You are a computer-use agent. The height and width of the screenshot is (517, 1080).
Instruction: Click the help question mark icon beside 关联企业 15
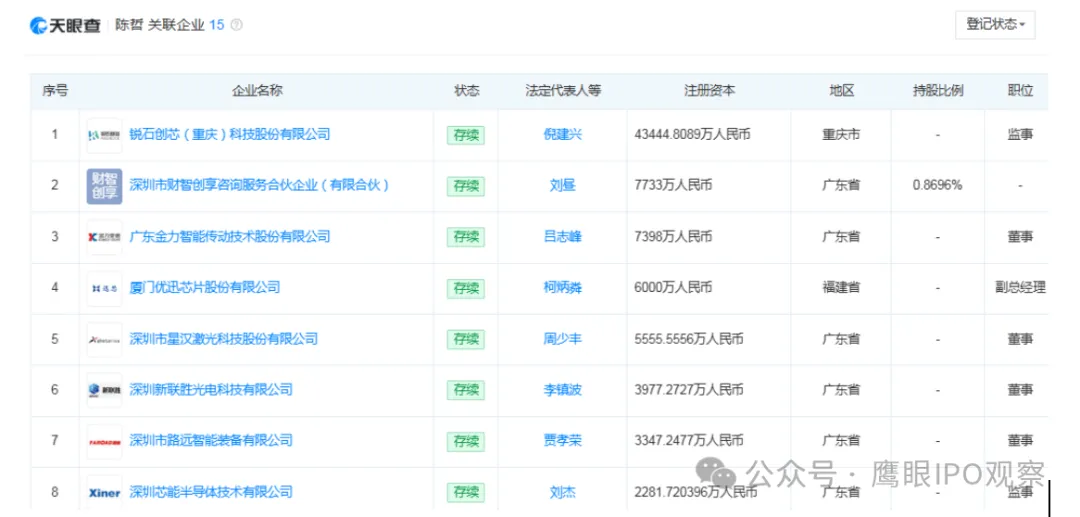pyautogui.click(x=236, y=25)
